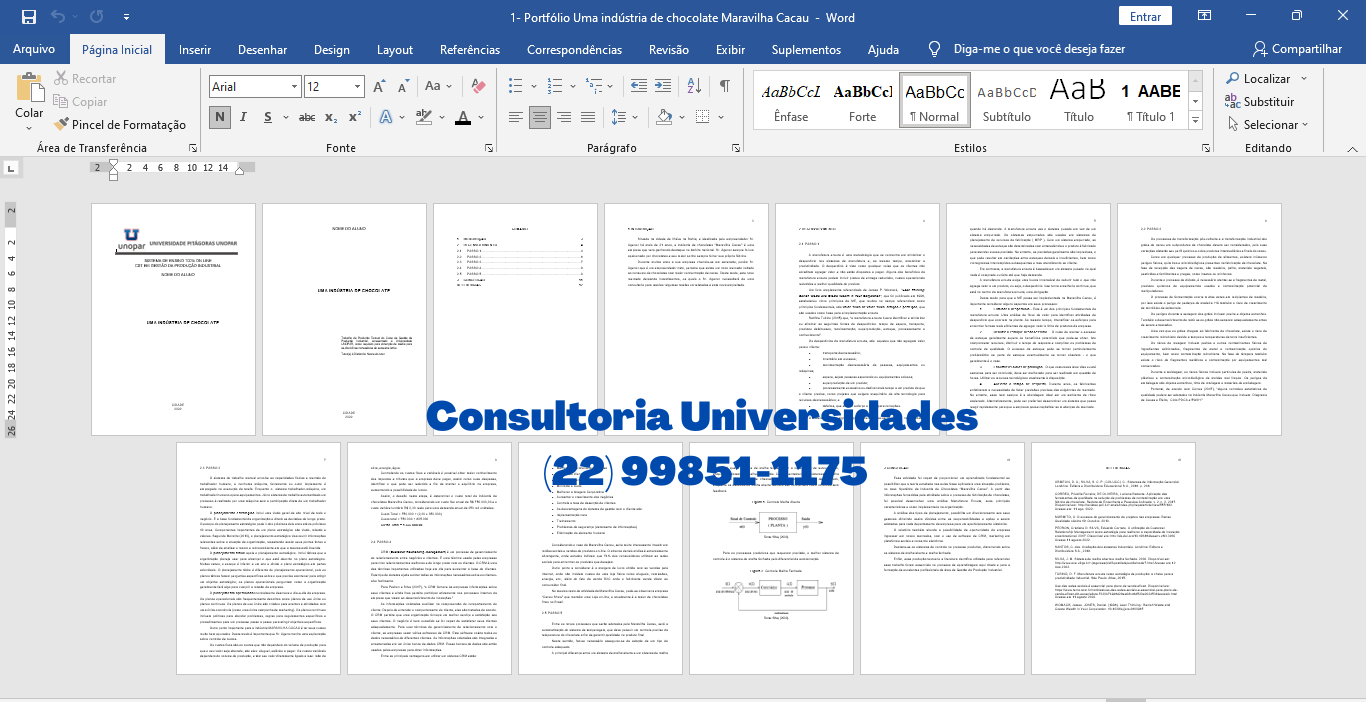
Task: Toggle center alignment button
Action: click(540, 117)
